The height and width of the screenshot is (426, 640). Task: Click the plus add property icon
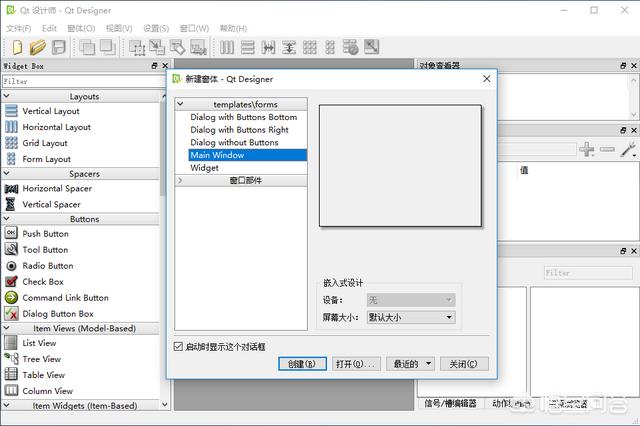click(x=587, y=149)
